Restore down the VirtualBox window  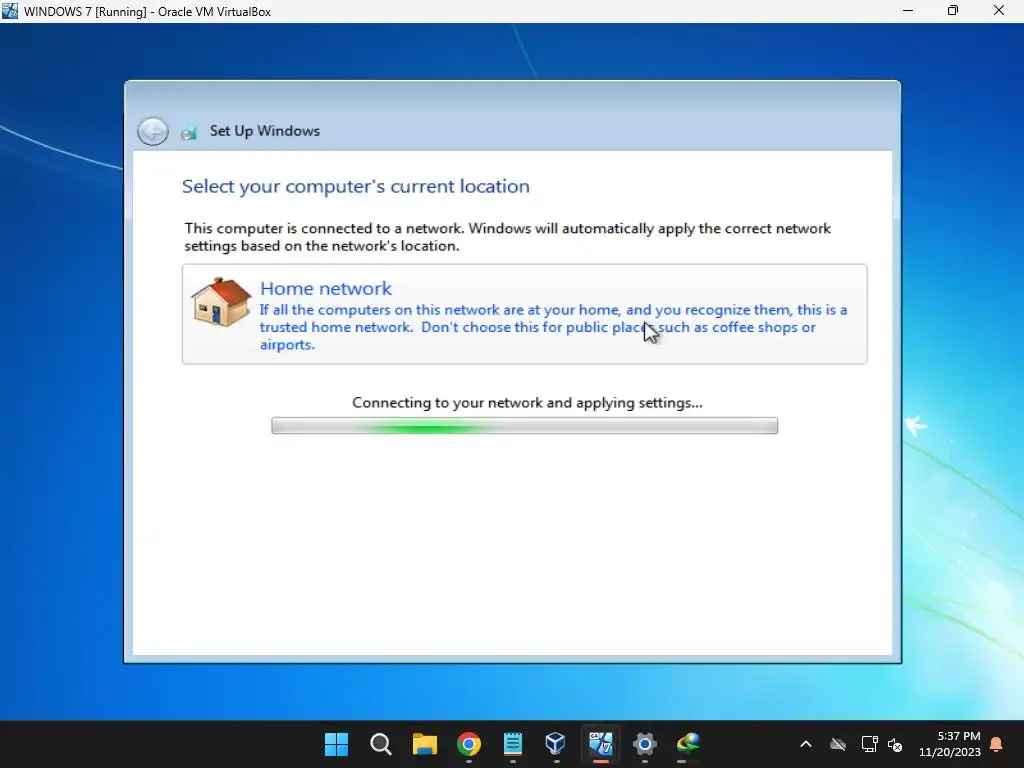(953, 10)
